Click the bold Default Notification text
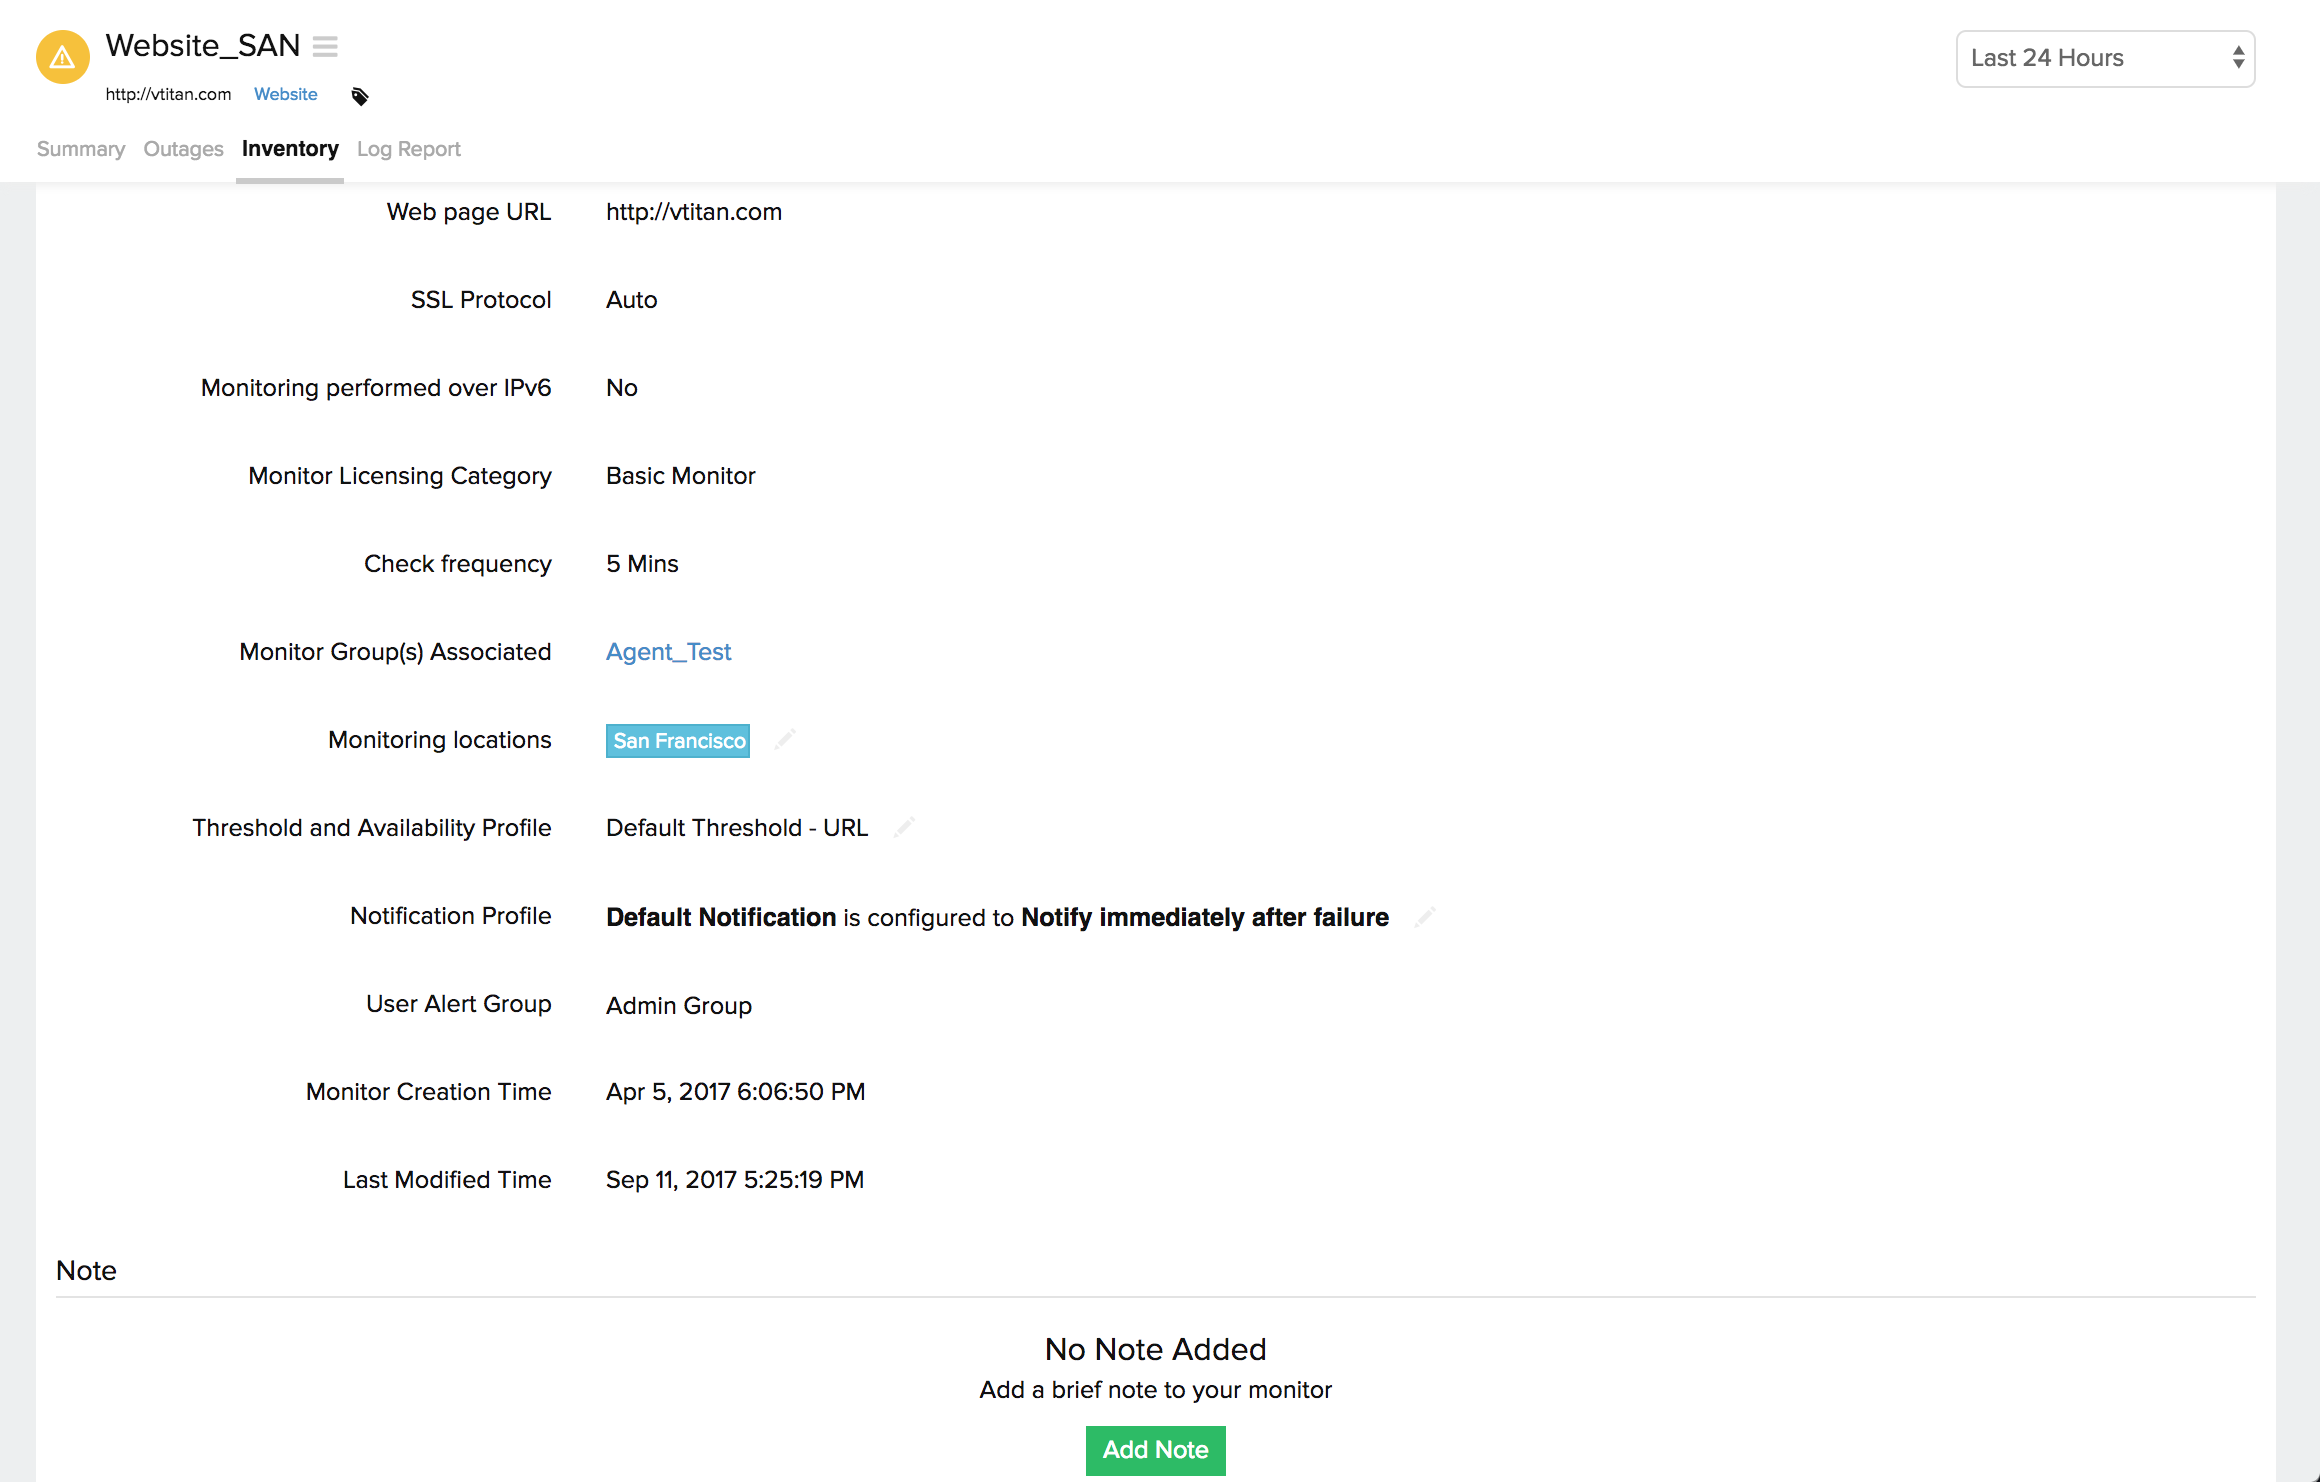 pos(720,917)
